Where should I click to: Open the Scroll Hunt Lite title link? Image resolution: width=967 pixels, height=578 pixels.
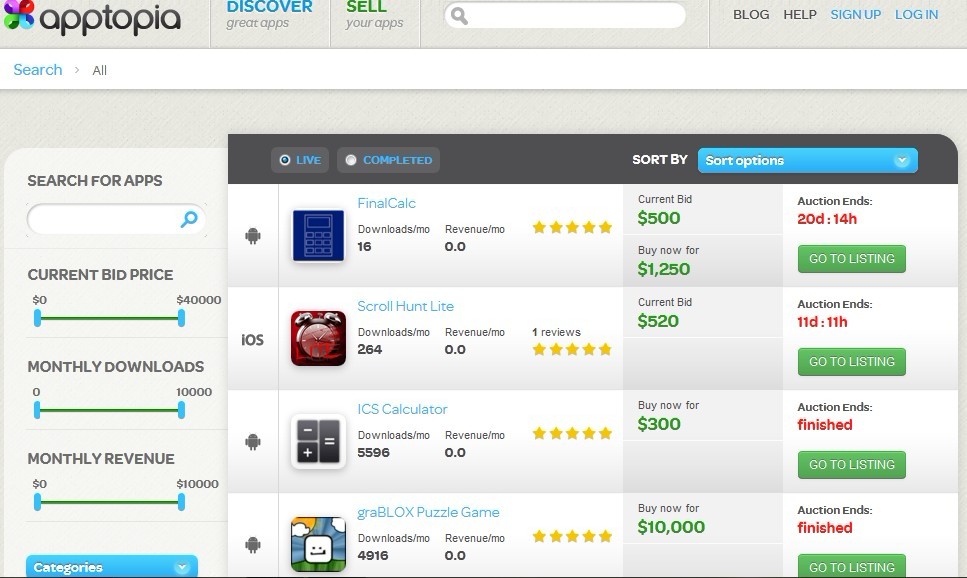(x=405, y=307)
